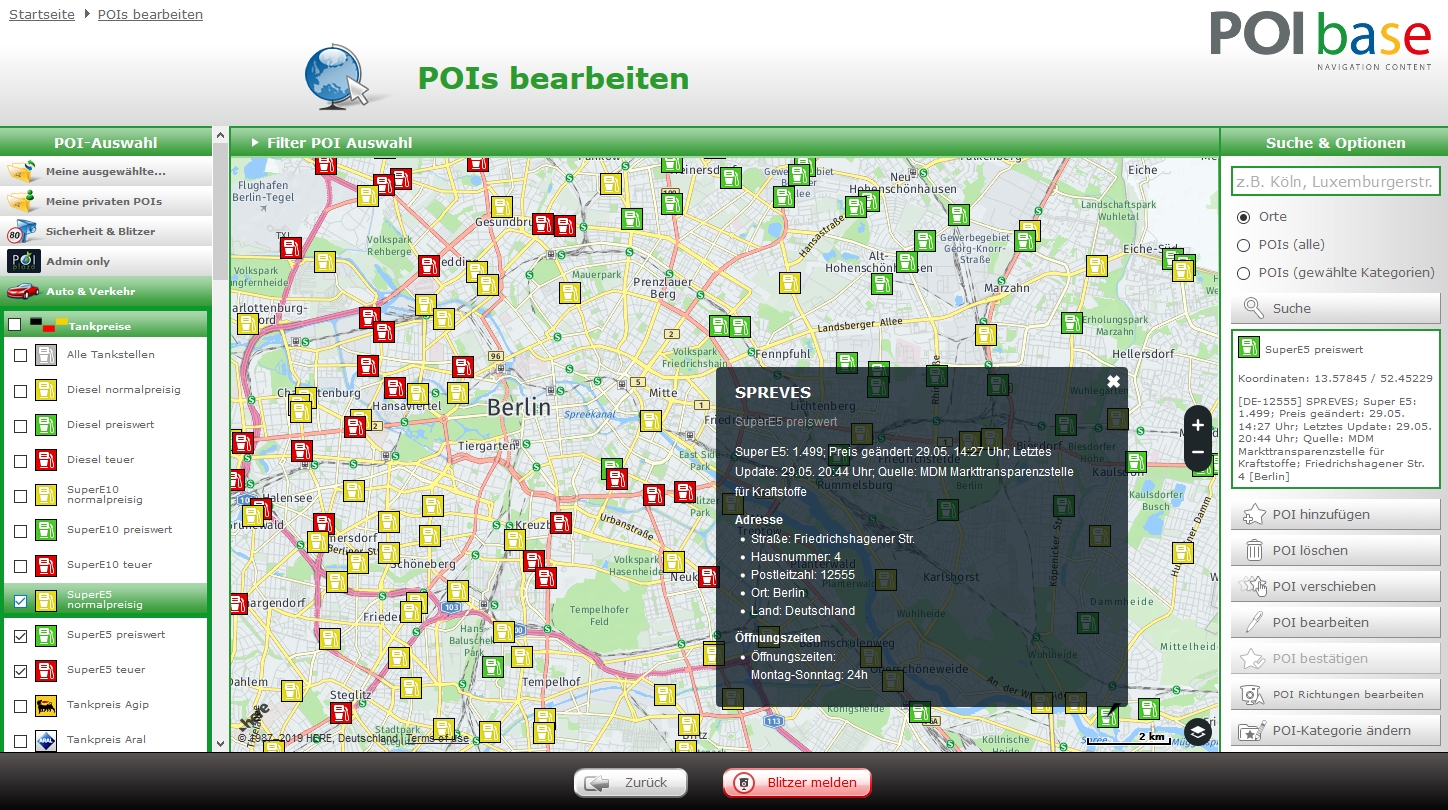Close the SPREVES info popup
The width and height of the screenshot is (1448, 810).
(x=1113, y=382)
